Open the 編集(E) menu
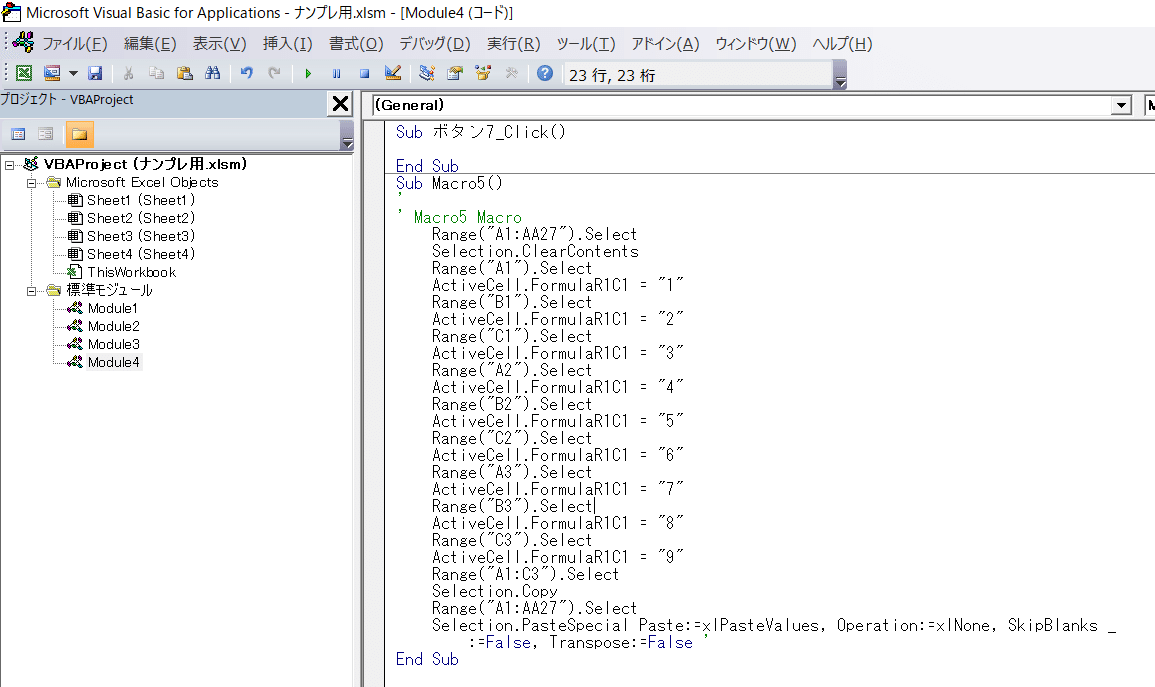The height and width of the screenshot is (687, 1155). [150, 43]
